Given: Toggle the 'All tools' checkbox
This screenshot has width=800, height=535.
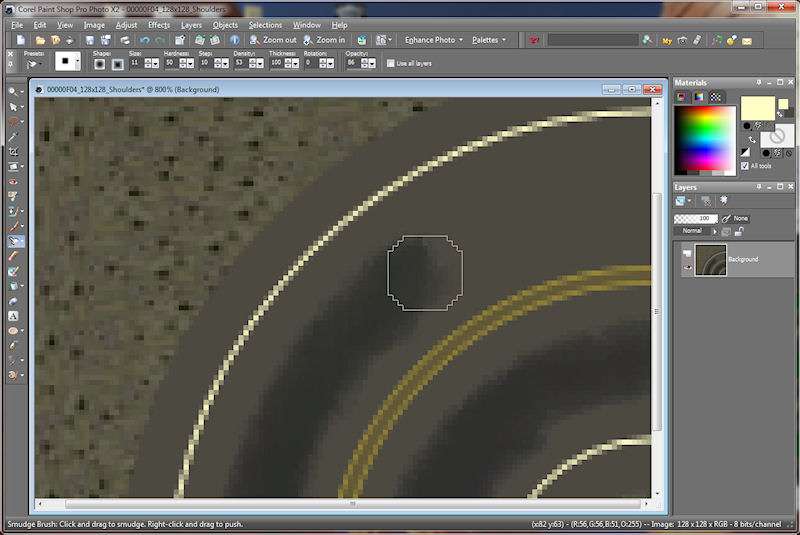Looking at the screenshot, I should [744, 166].
